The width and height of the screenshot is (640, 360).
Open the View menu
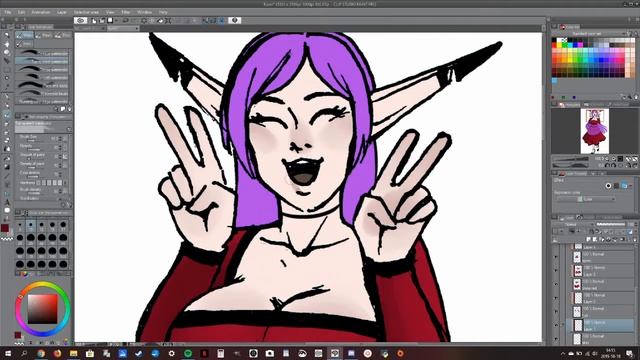tap(110, 12)
